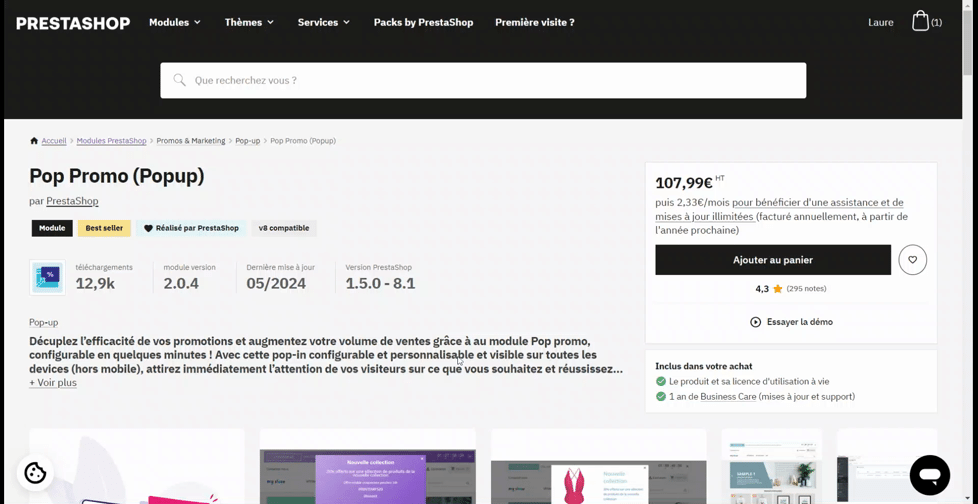The width and height of the screenshot is (978, 504).
Task: Expand the Thèmes menu
Action: [249, 22]
